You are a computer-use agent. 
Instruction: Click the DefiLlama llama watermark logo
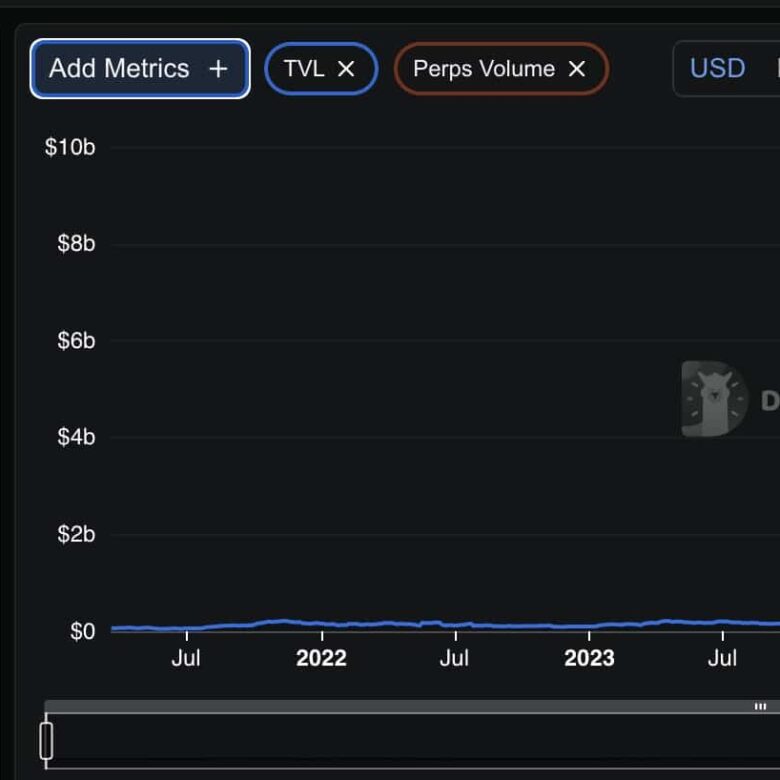point(715,399)
